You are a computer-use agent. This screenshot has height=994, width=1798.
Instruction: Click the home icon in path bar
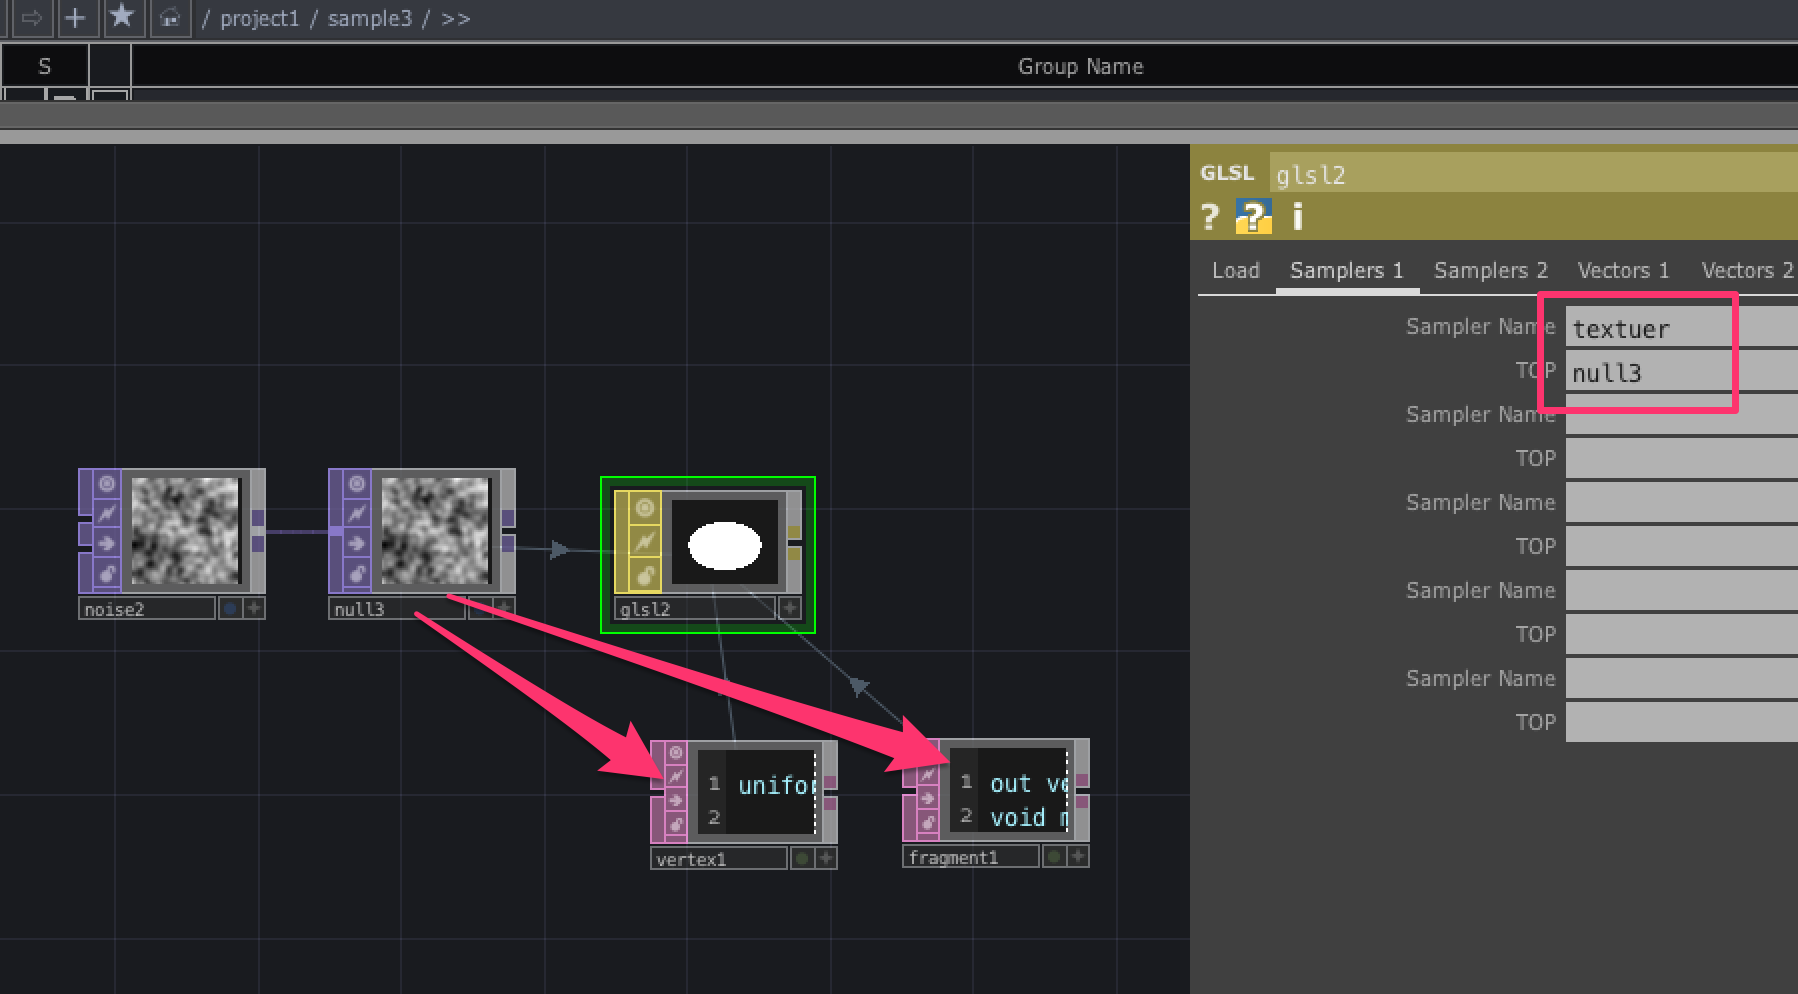(x=170, y=17)
